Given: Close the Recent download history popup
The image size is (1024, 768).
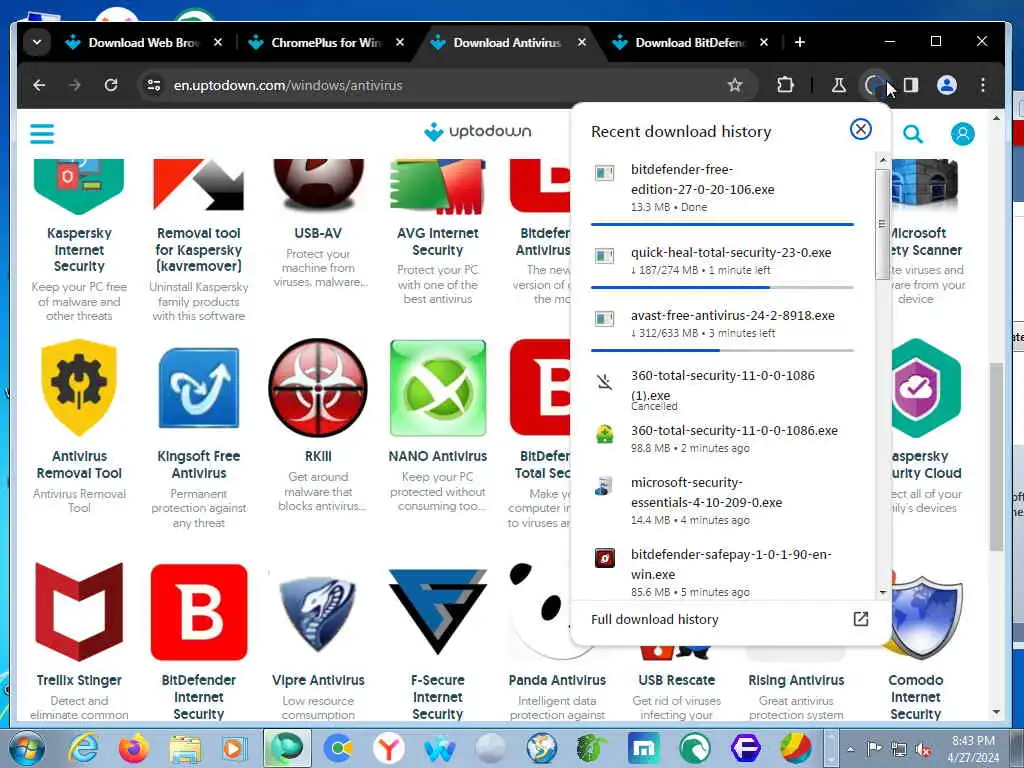Looking at the screenshot, I should point(861,129).
